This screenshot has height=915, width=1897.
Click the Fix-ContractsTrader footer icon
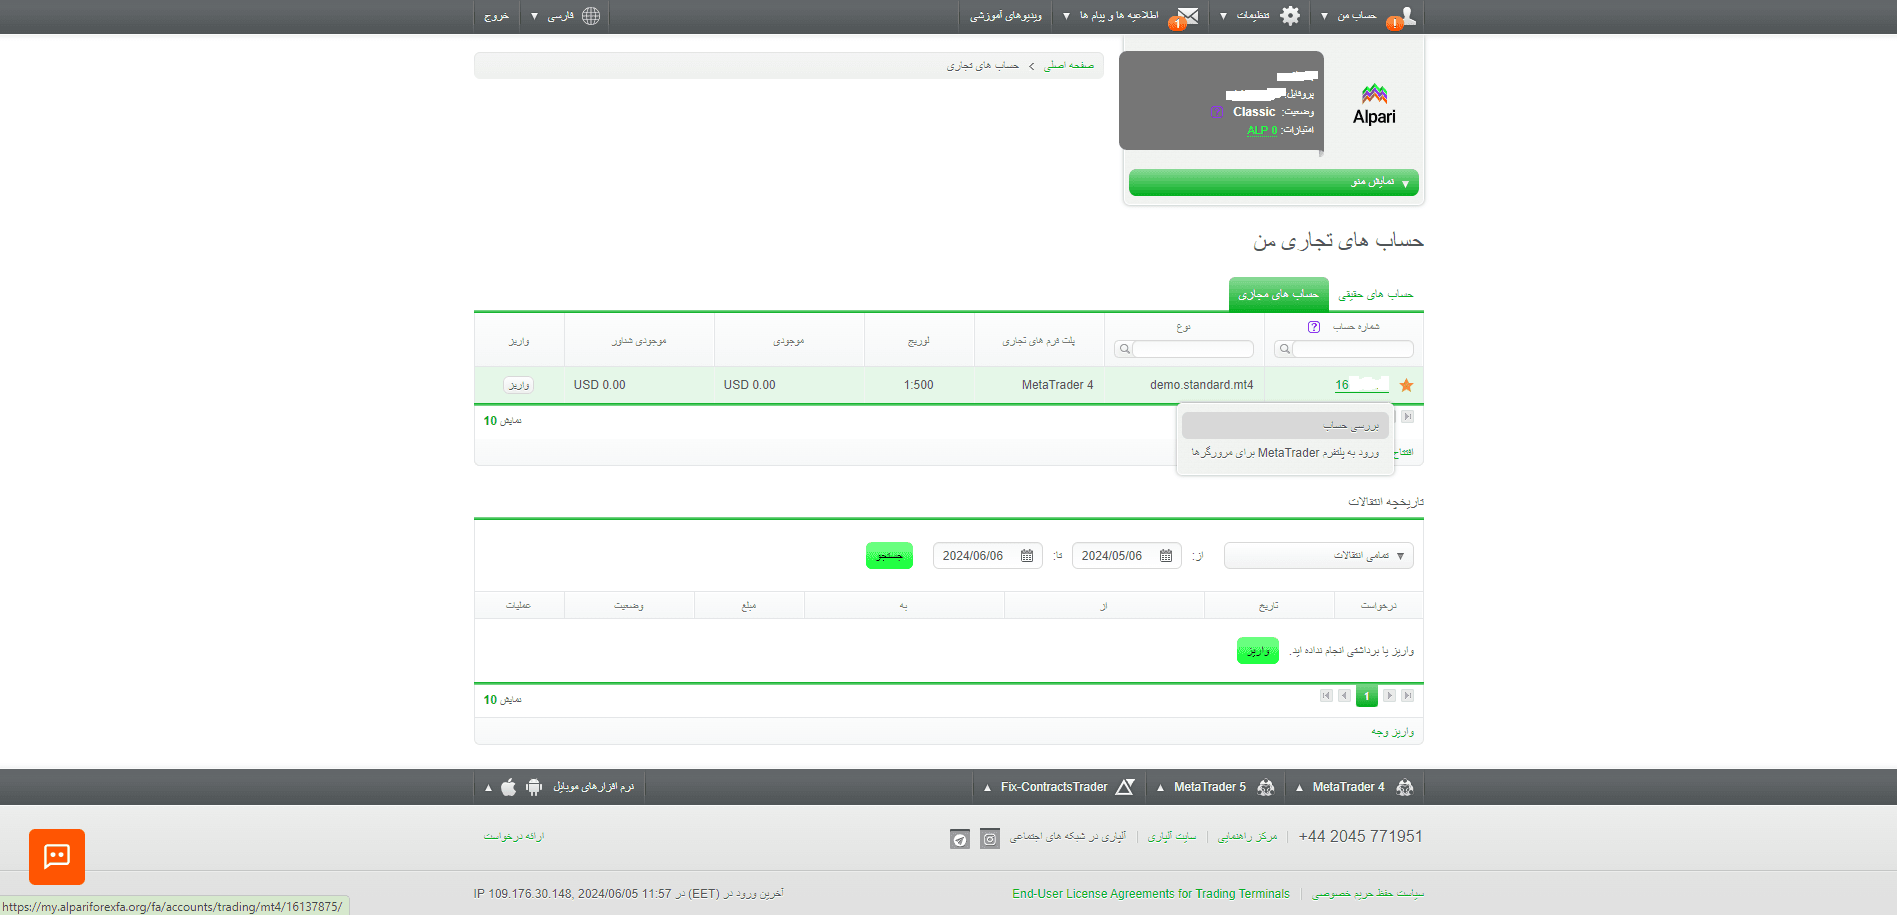tap(1125, 787)
